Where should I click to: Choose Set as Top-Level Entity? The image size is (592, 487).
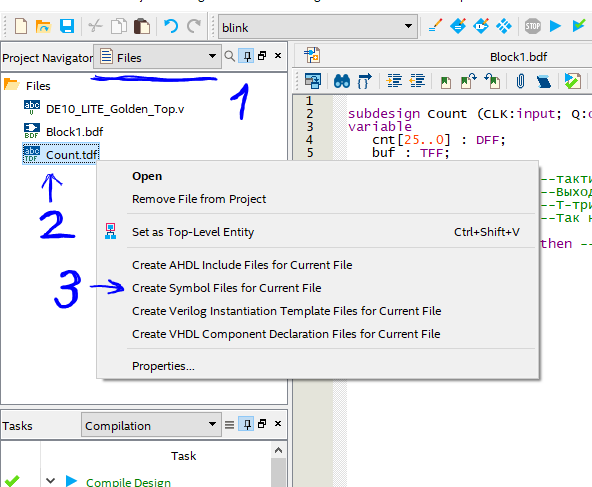coord(193,232)
